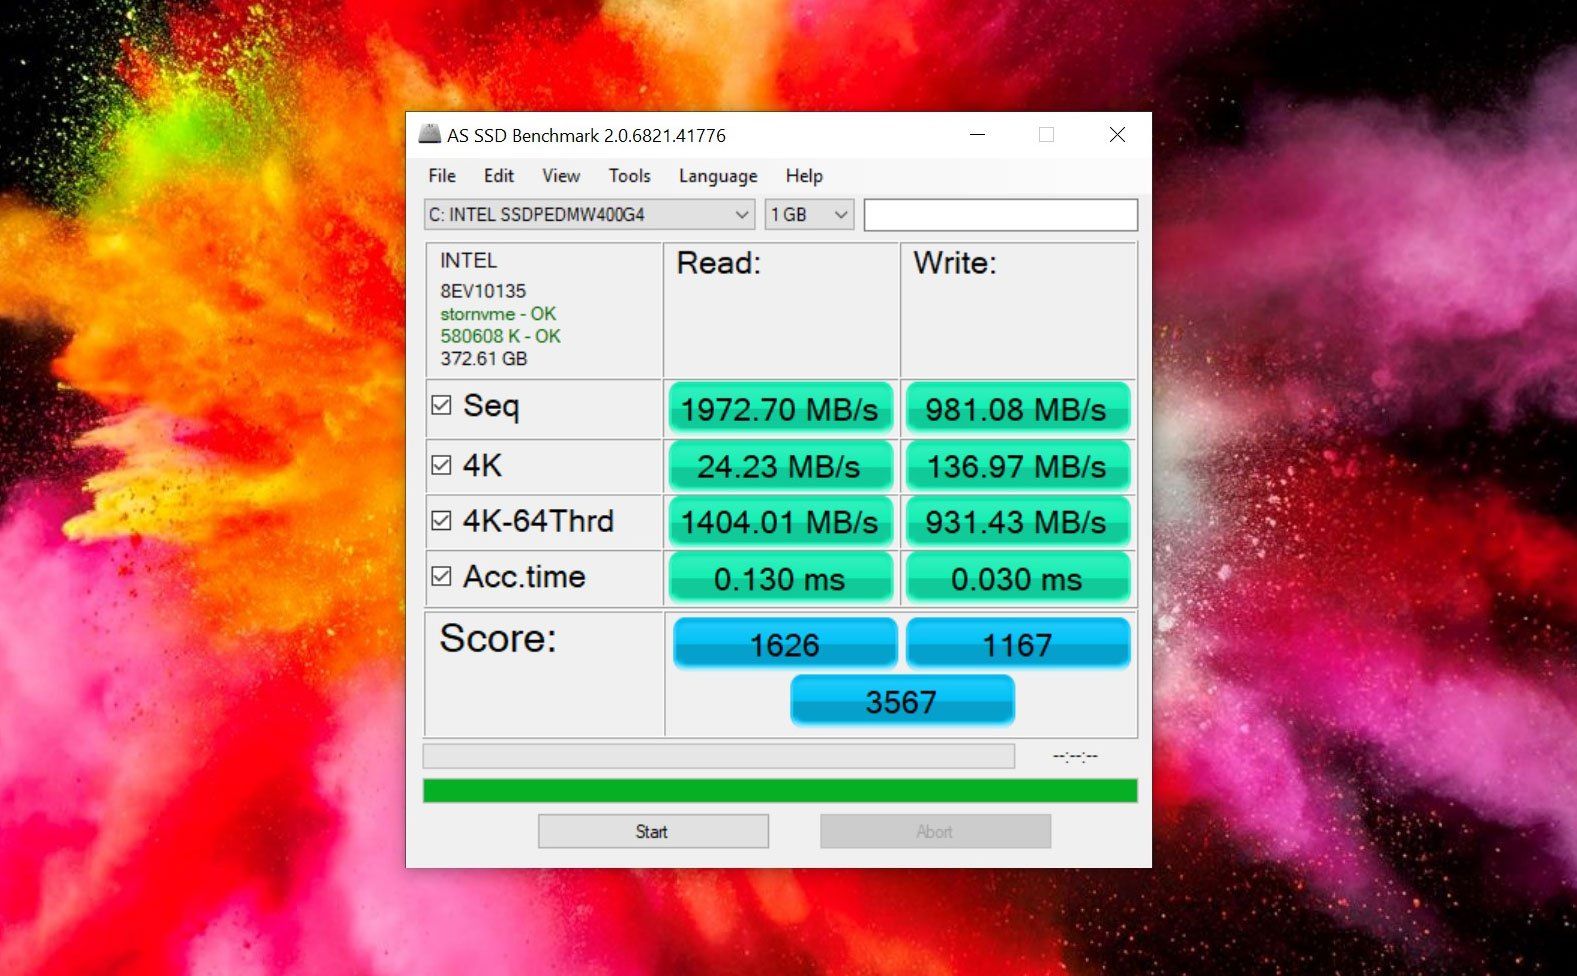
Task: Open the File menu
Action: [442, 176]
